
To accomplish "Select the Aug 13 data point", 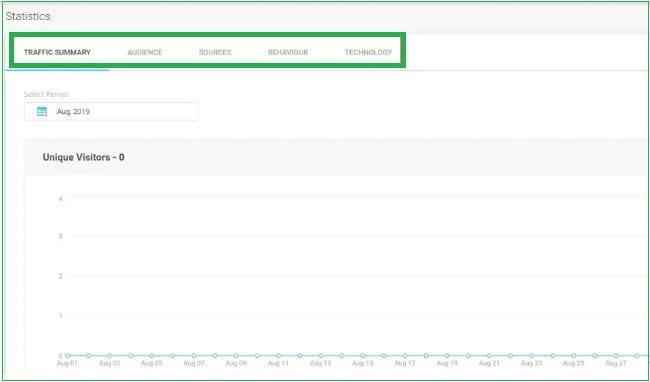I will pyautogui.click(x=320, y=355).
